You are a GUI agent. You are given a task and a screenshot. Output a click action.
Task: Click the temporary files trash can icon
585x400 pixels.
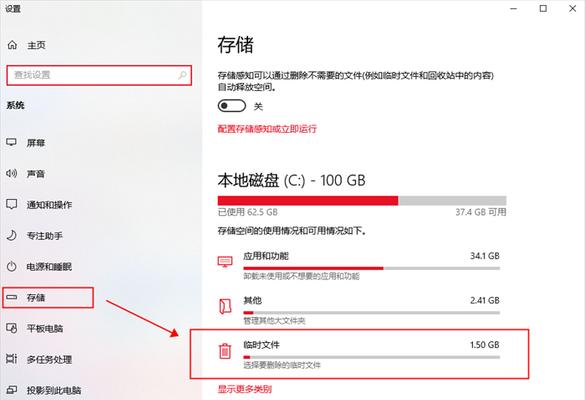225,351
